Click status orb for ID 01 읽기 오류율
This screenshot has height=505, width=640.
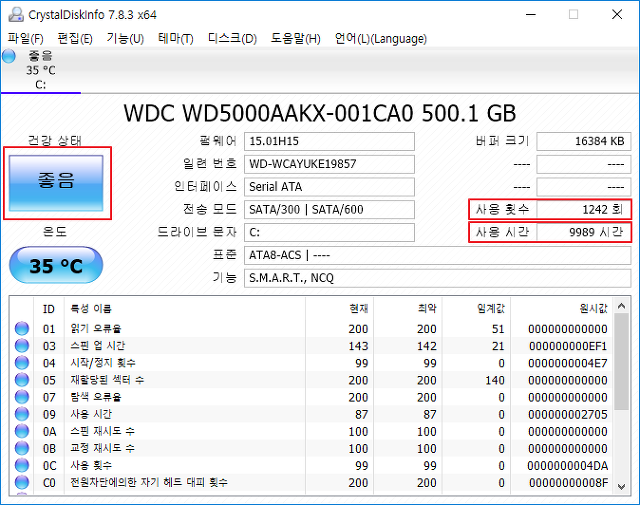(x=22, y=329)
